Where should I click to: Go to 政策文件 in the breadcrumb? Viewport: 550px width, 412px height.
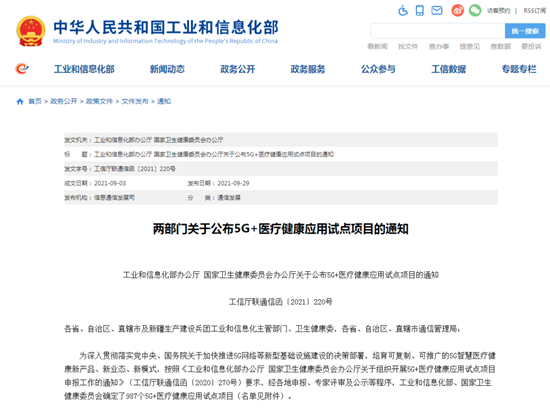99,101
